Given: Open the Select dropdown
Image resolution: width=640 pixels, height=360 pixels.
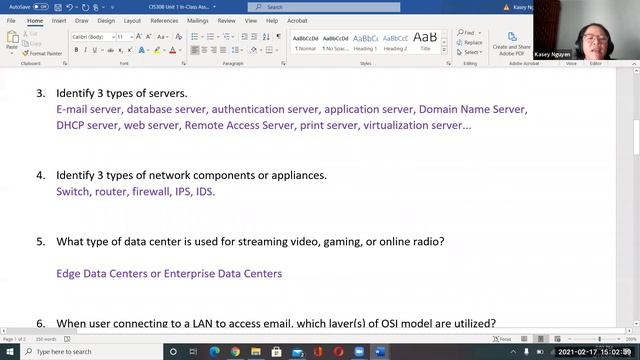Looking at the screenshot, I should pos(469,52).
